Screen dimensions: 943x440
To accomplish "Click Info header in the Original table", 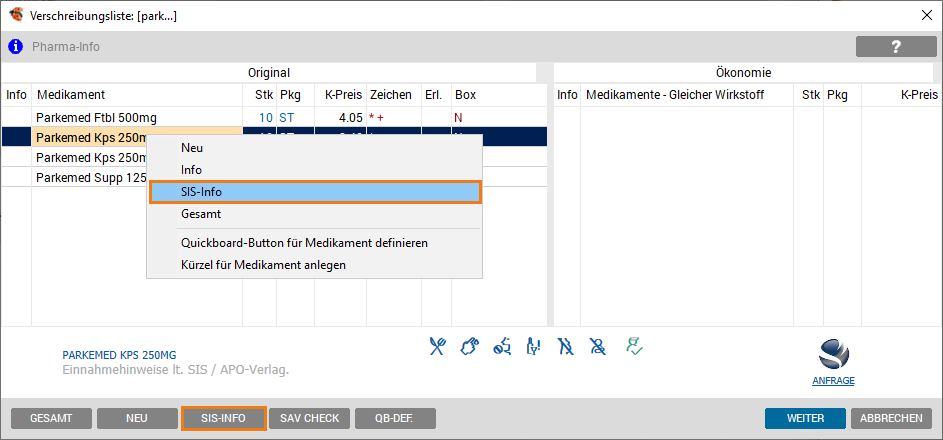I will [x=16, y=95].
